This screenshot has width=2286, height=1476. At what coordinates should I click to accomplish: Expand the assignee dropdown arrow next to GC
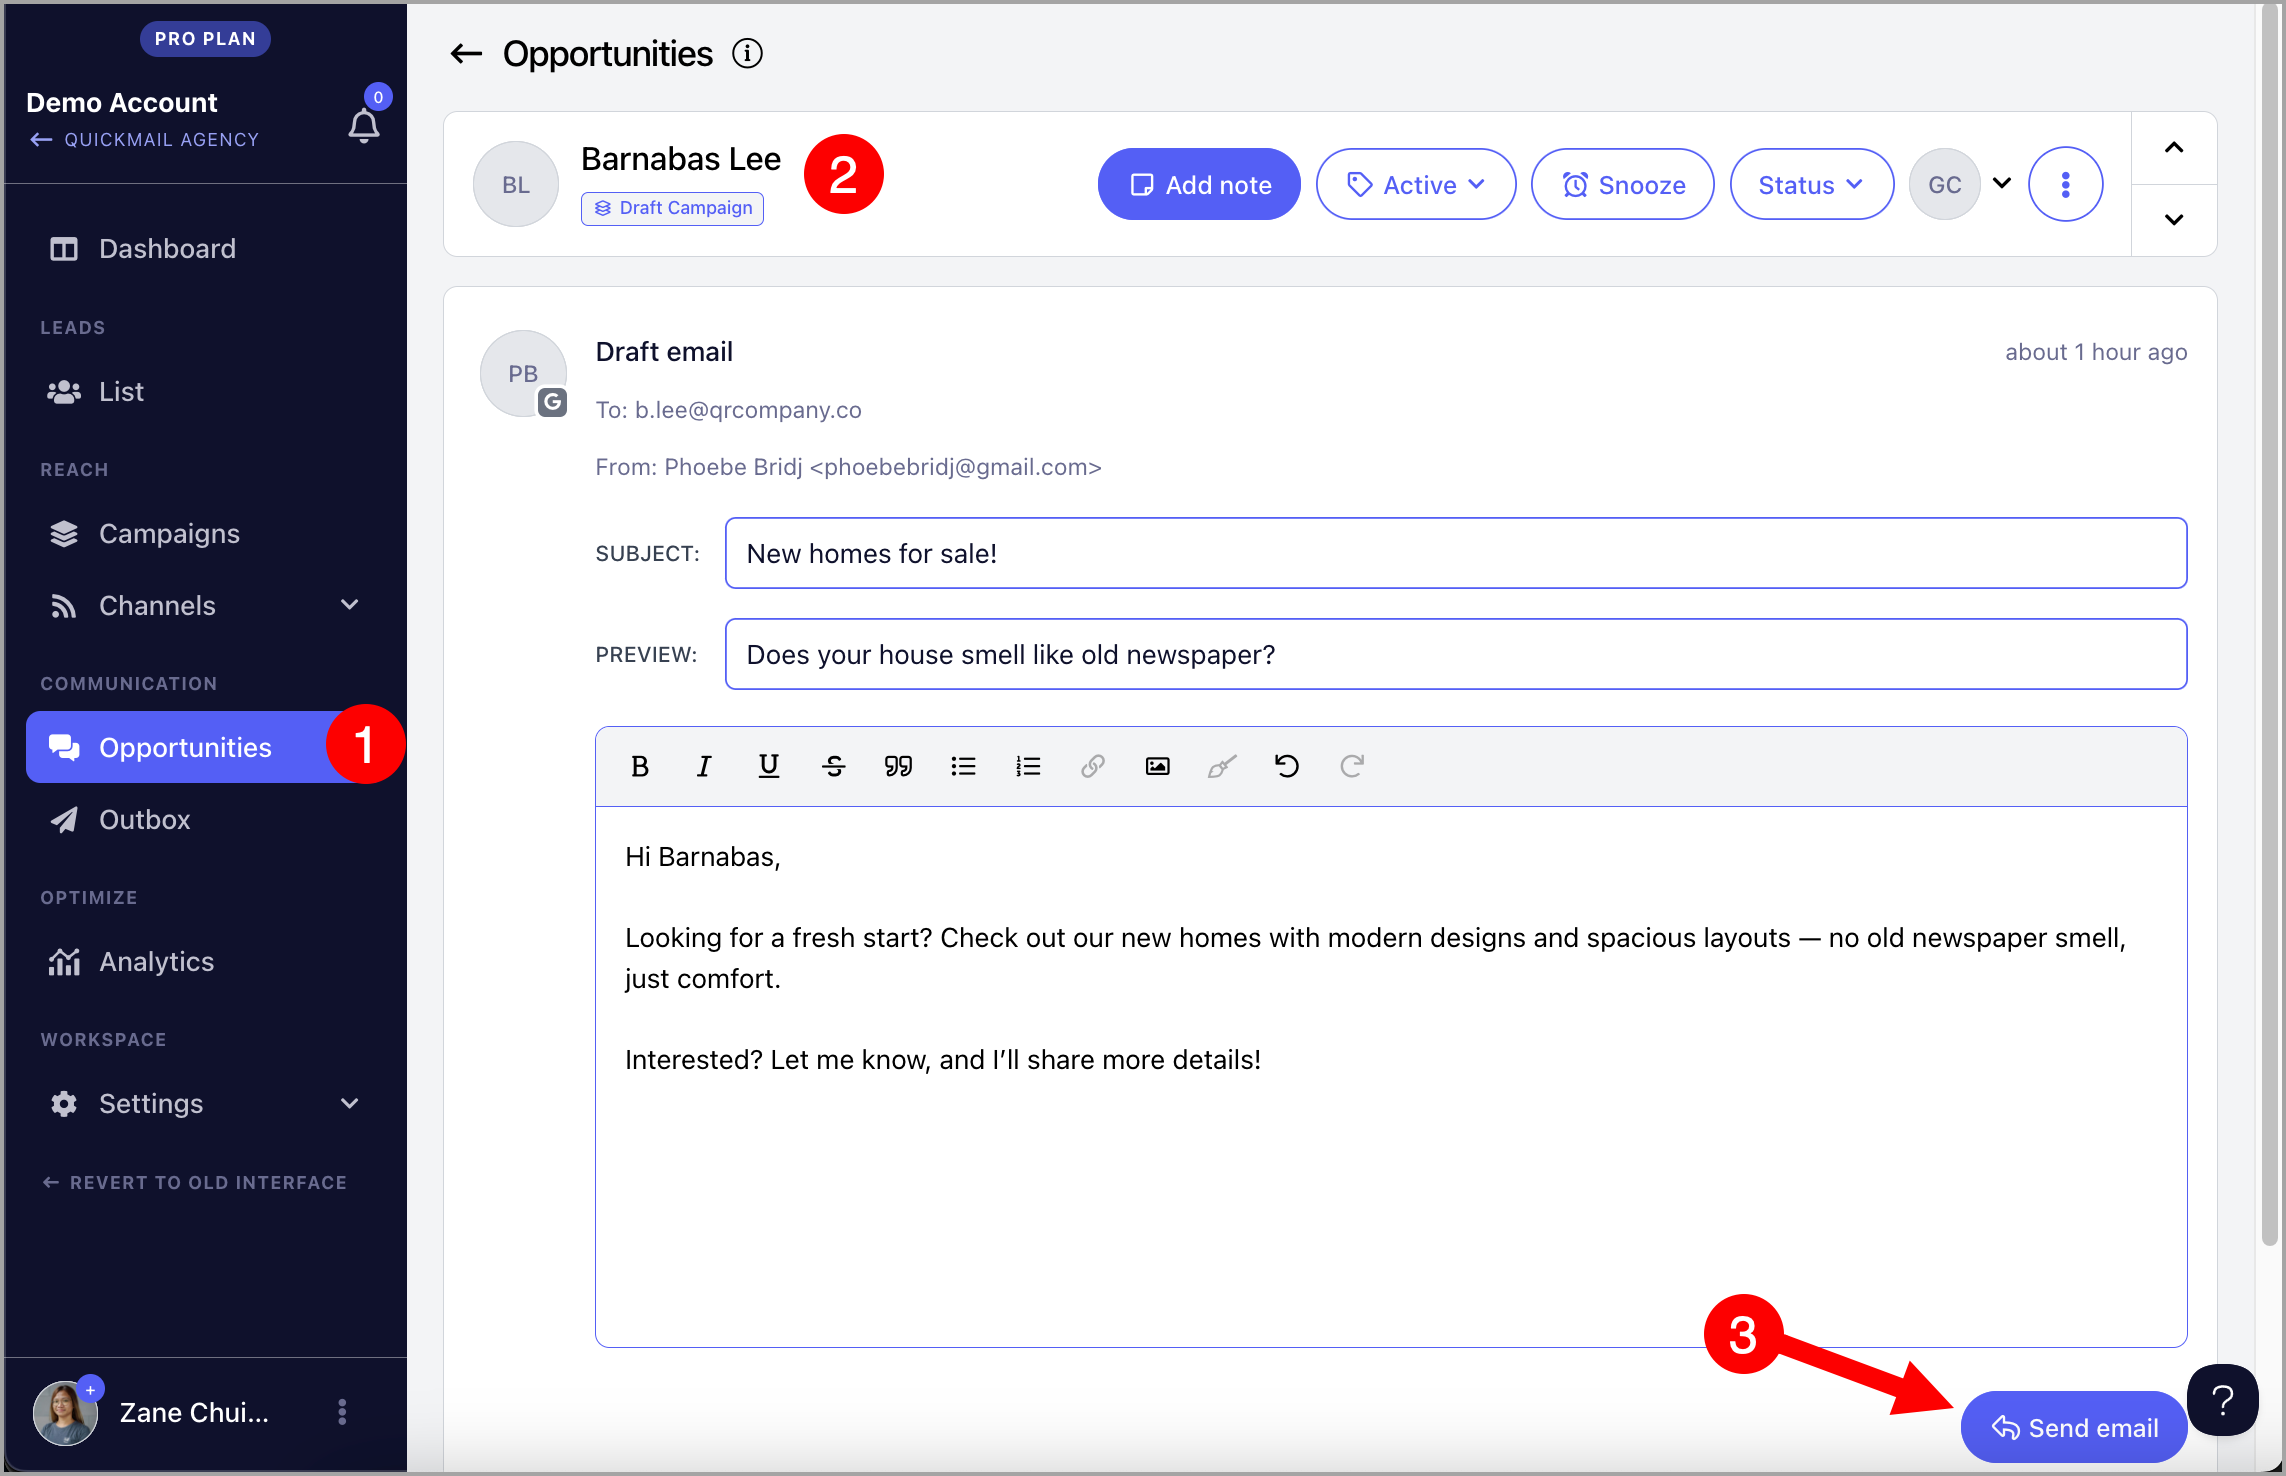click(2002, 183)
